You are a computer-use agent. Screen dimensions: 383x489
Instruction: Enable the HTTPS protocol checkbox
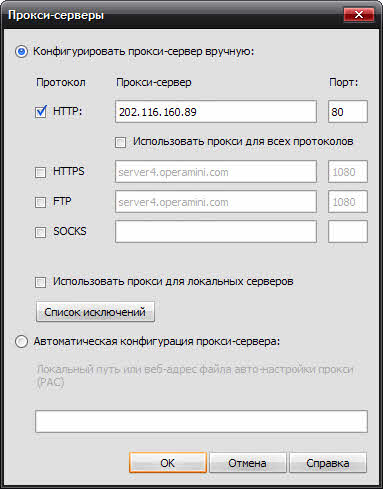41,172
